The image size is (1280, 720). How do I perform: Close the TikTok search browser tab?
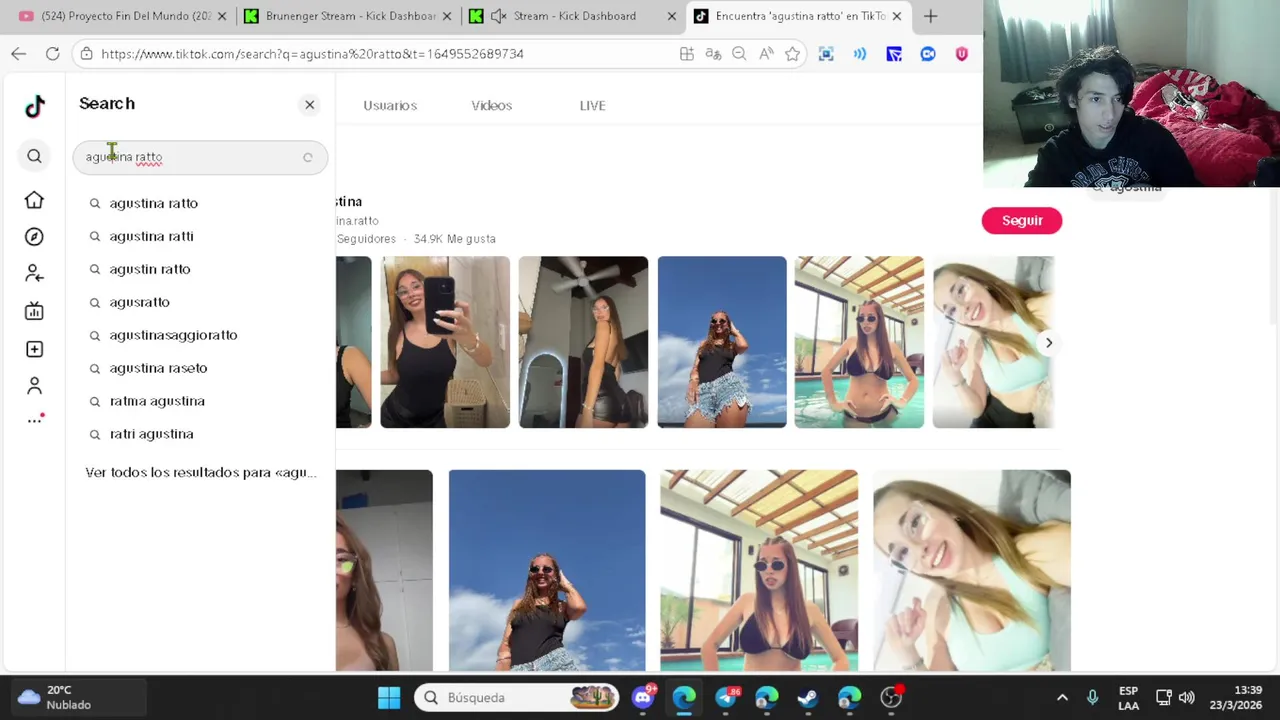click(897, 16)
